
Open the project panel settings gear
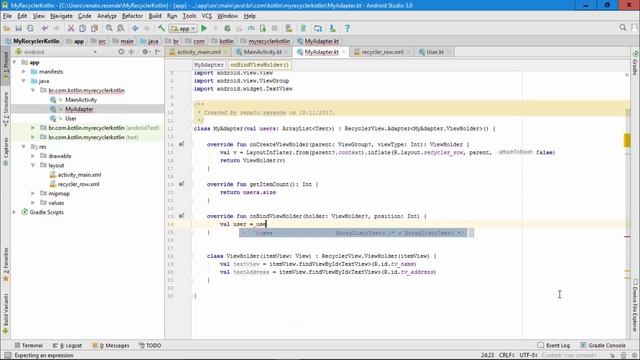pyautogui.click(x=145, y=52)
